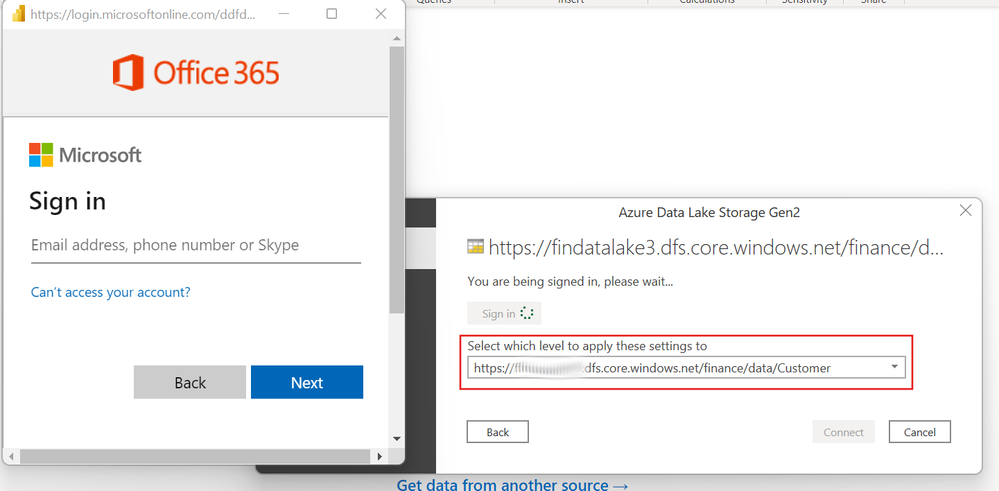This screenshot has height=491, width=999.
Task: Minimize the login.microsoftonline.com window
Action: [x=282, y=13]
